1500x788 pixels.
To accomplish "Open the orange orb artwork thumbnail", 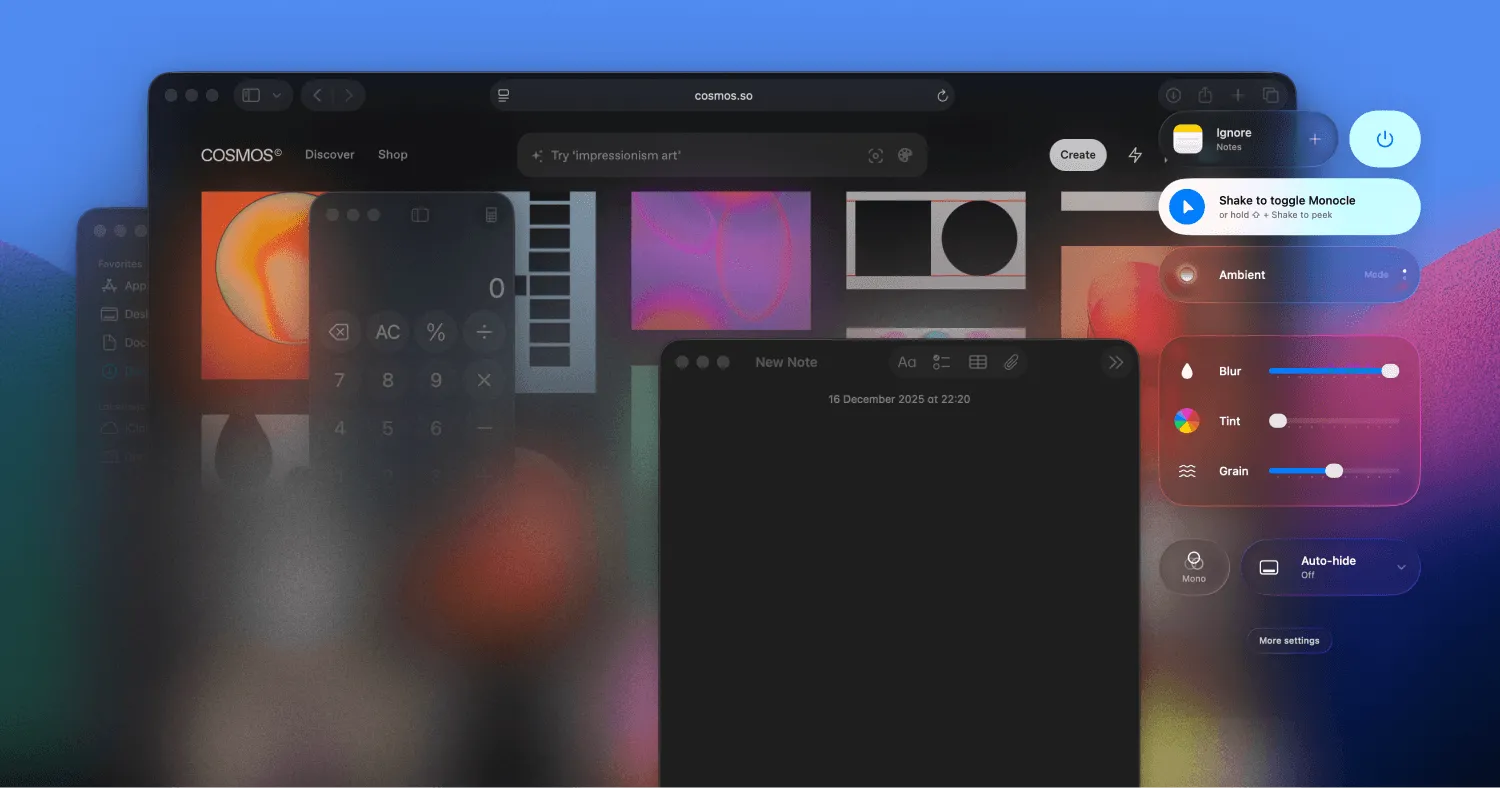I will (x=256, y=286).
